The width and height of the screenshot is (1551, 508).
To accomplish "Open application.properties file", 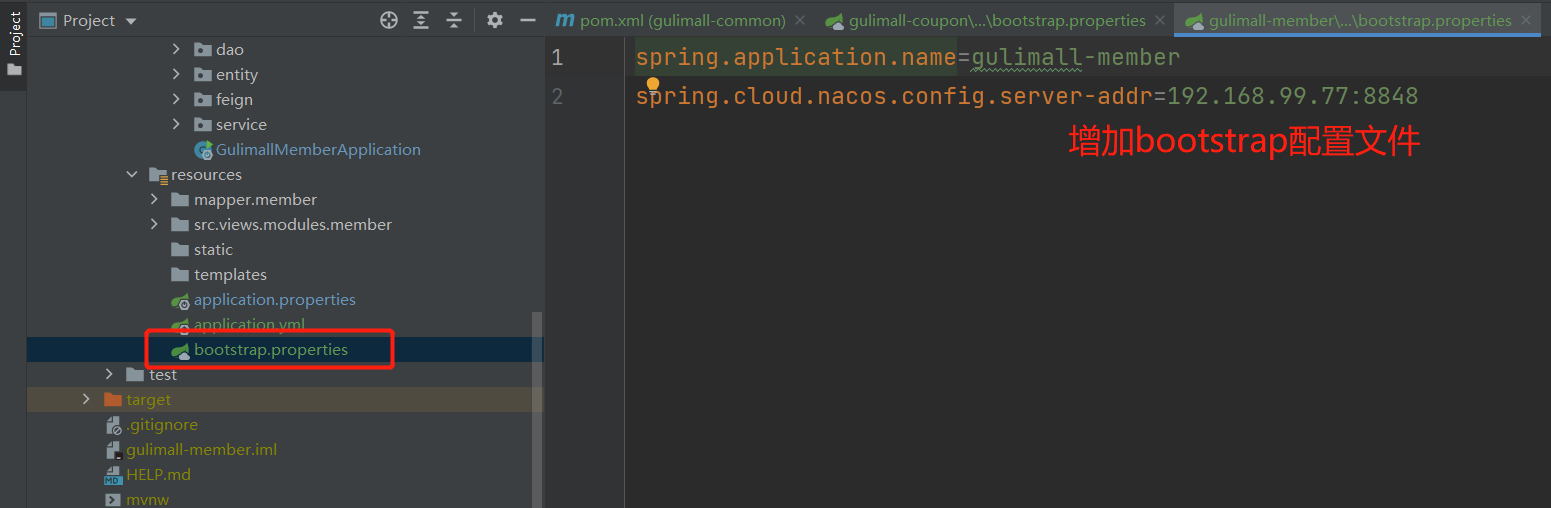I will click(275, 299).
